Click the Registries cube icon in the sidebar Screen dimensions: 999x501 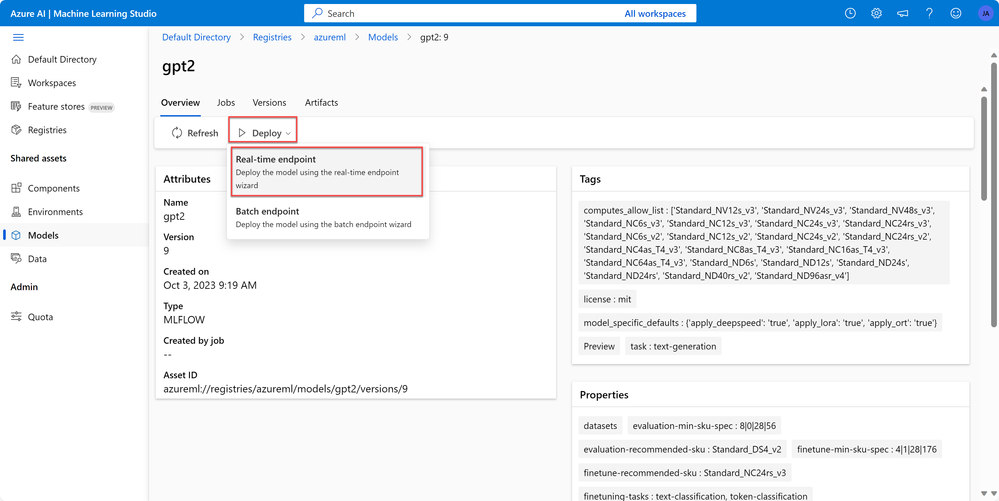[17, 130]
